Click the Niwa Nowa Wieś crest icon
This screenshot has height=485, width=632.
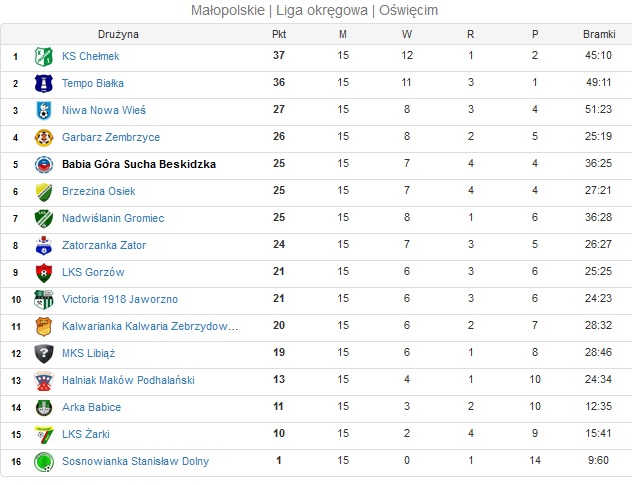pos(44,110)
